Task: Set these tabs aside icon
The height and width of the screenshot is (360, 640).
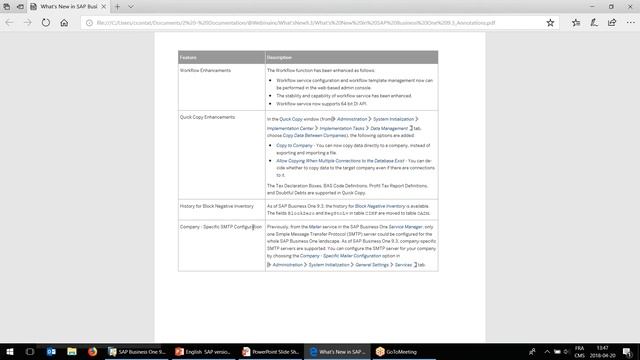Action: click(x=20, y=7)
